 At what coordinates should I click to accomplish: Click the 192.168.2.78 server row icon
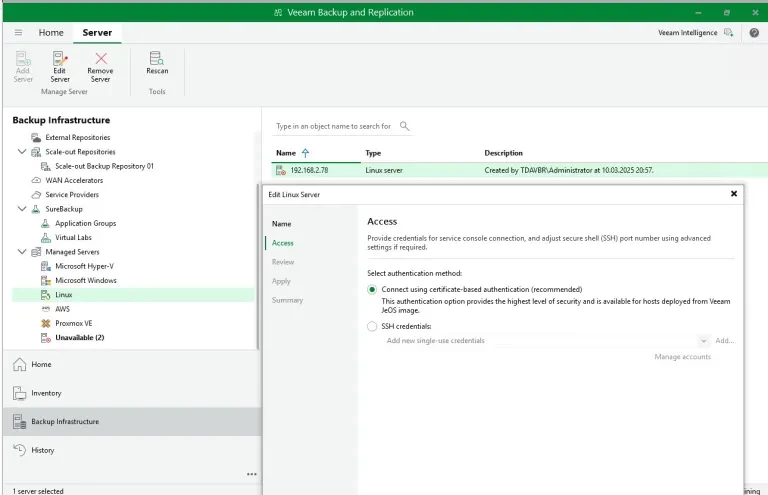281,170
